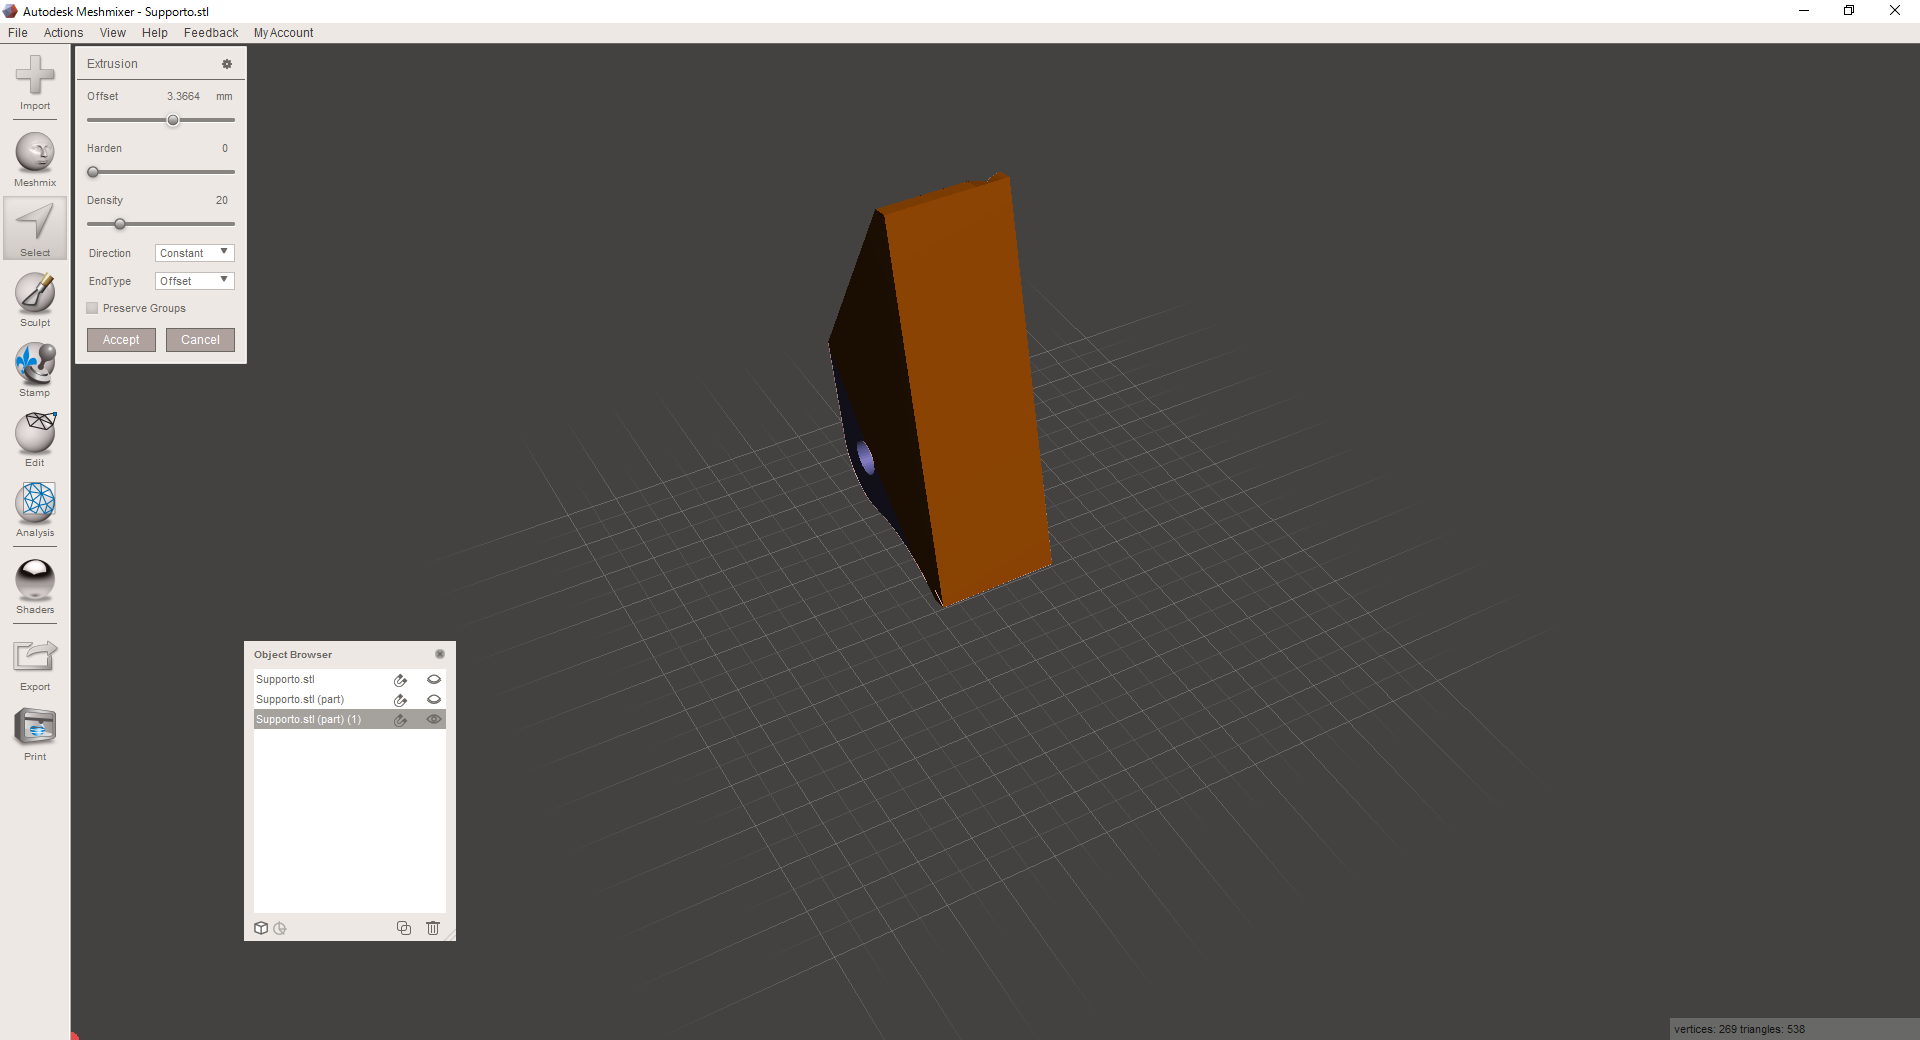Open the File menu

(18, 33)
